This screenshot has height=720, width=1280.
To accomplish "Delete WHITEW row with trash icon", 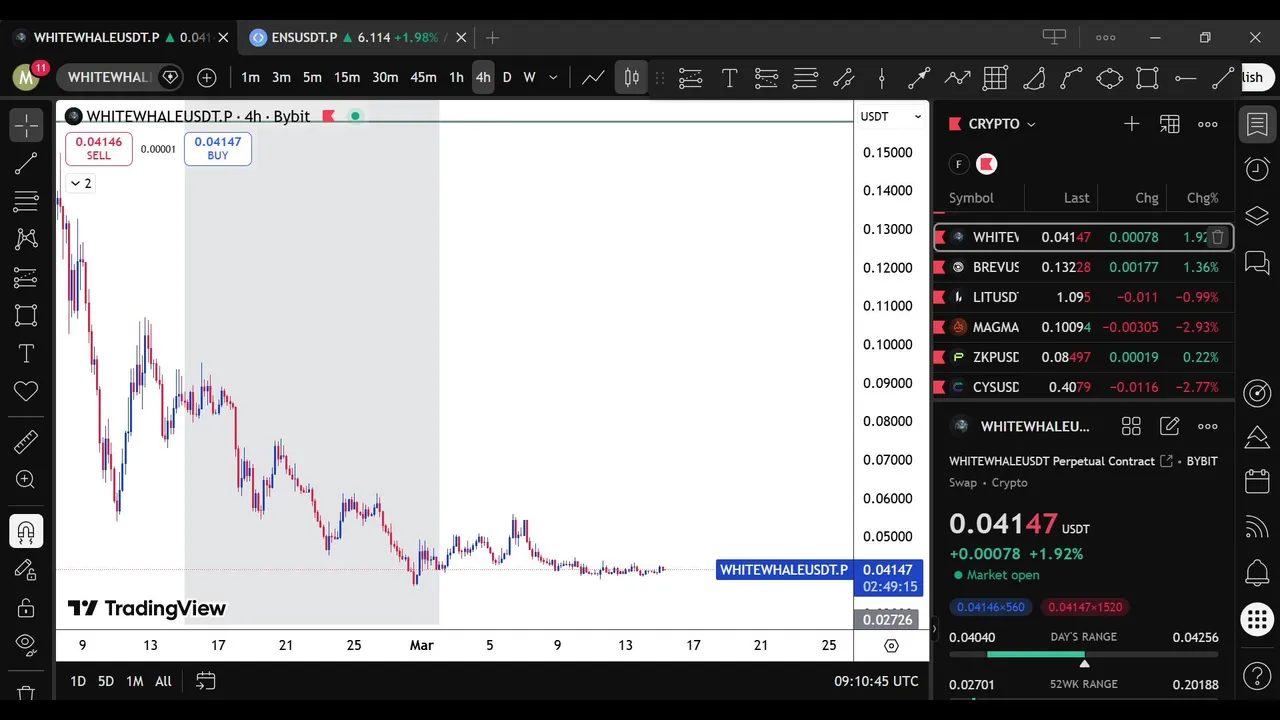I will point(1217,237).
